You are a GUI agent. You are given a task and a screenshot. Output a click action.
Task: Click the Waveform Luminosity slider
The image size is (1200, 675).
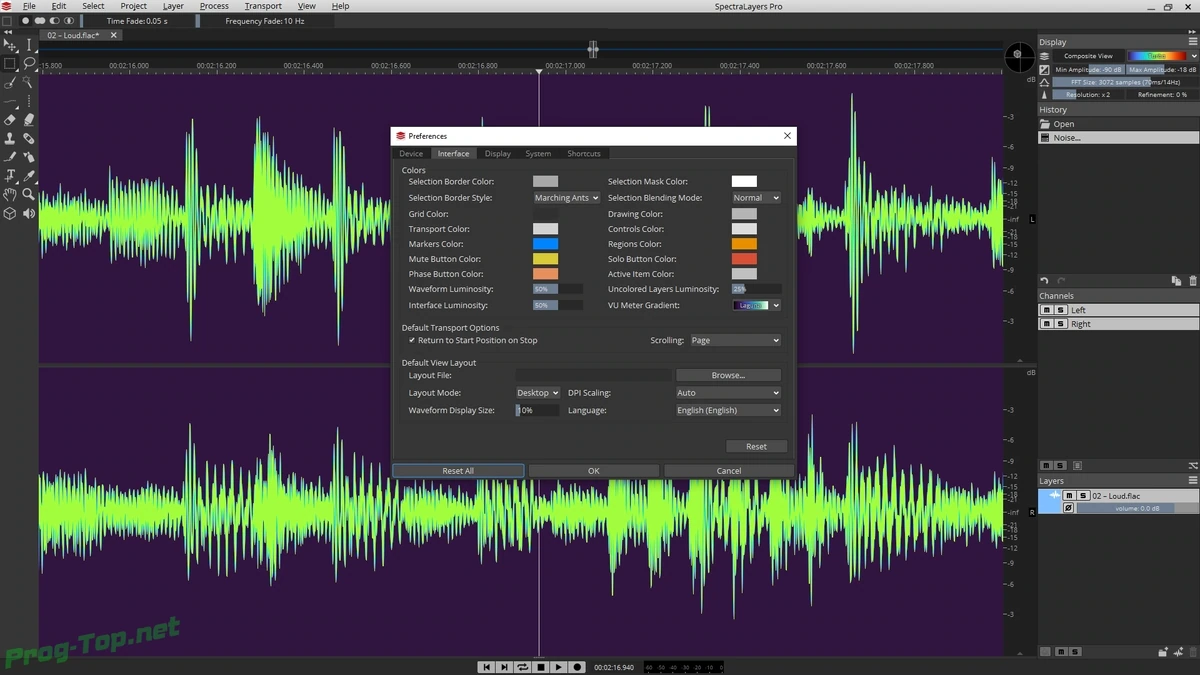tap(557, 289)
